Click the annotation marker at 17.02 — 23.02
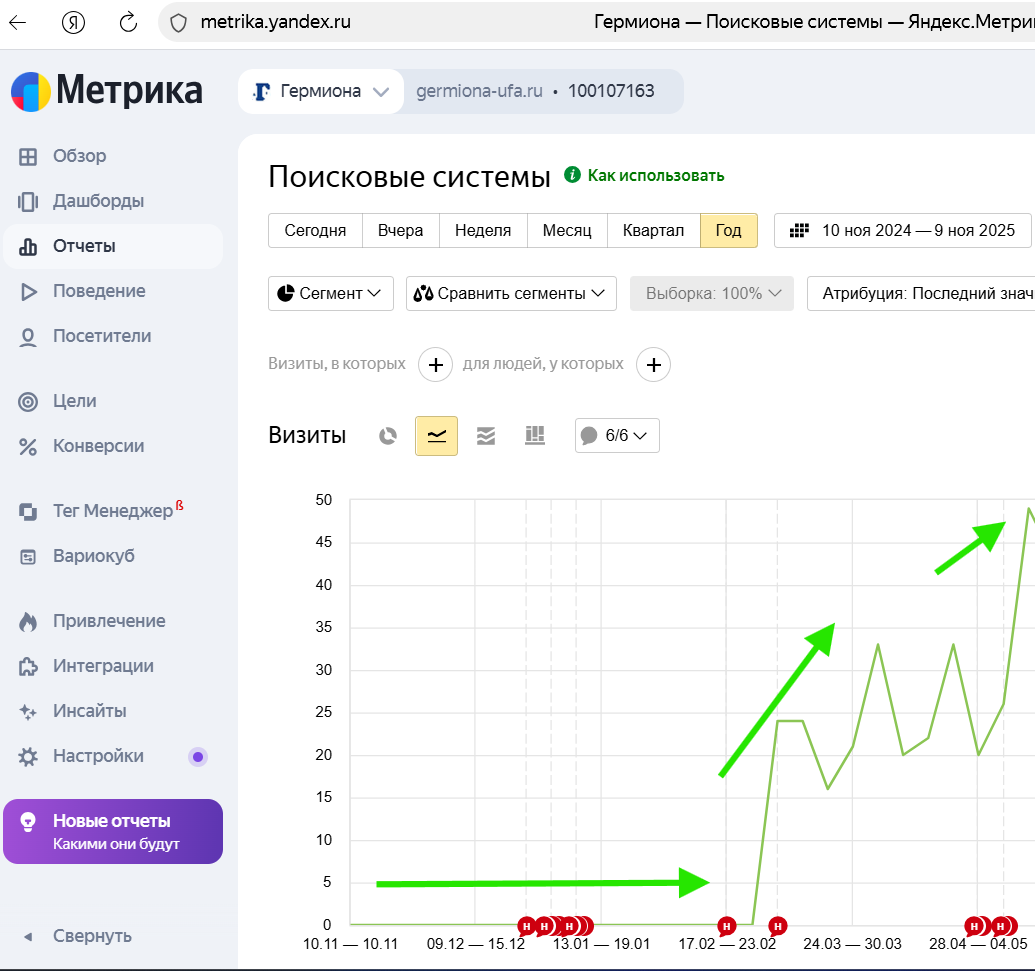Viewport: 1035px width, 971px height. (x=727, y=926)
